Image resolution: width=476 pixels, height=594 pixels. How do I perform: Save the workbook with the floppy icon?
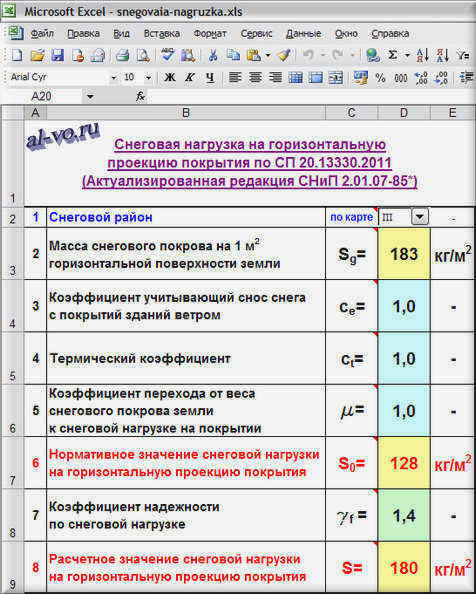pyautogui.click(x=58, y=56)
